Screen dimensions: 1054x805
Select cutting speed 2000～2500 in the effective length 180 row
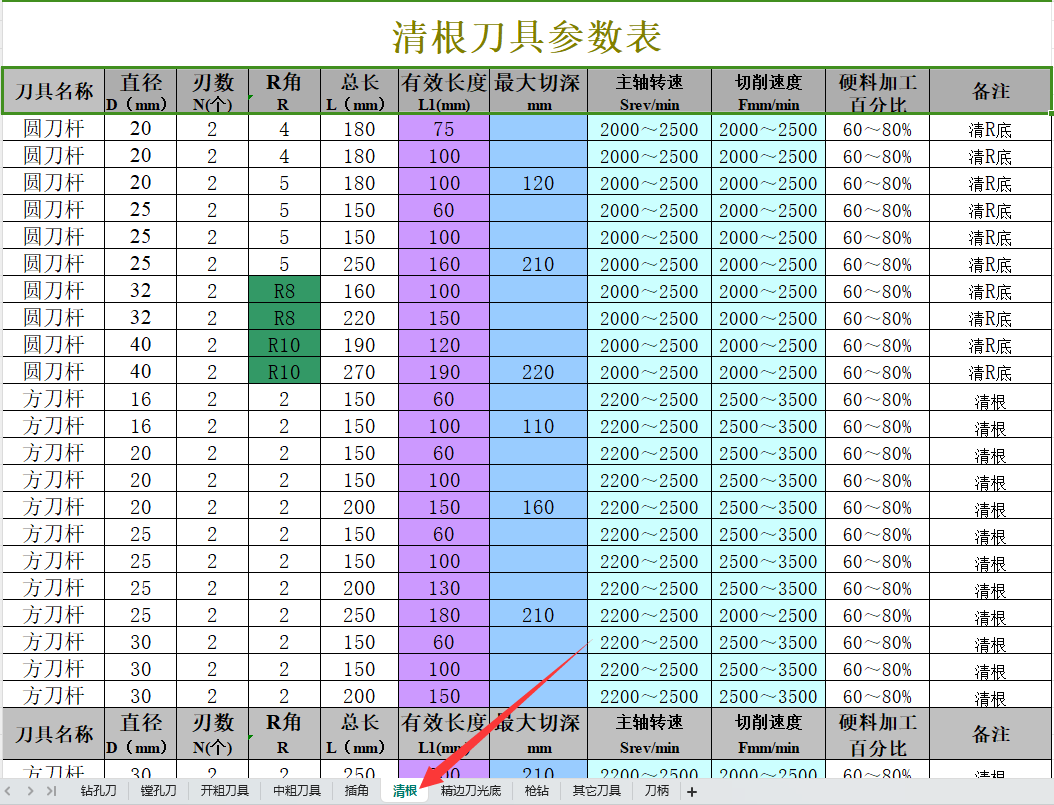(x=768, y=614)
